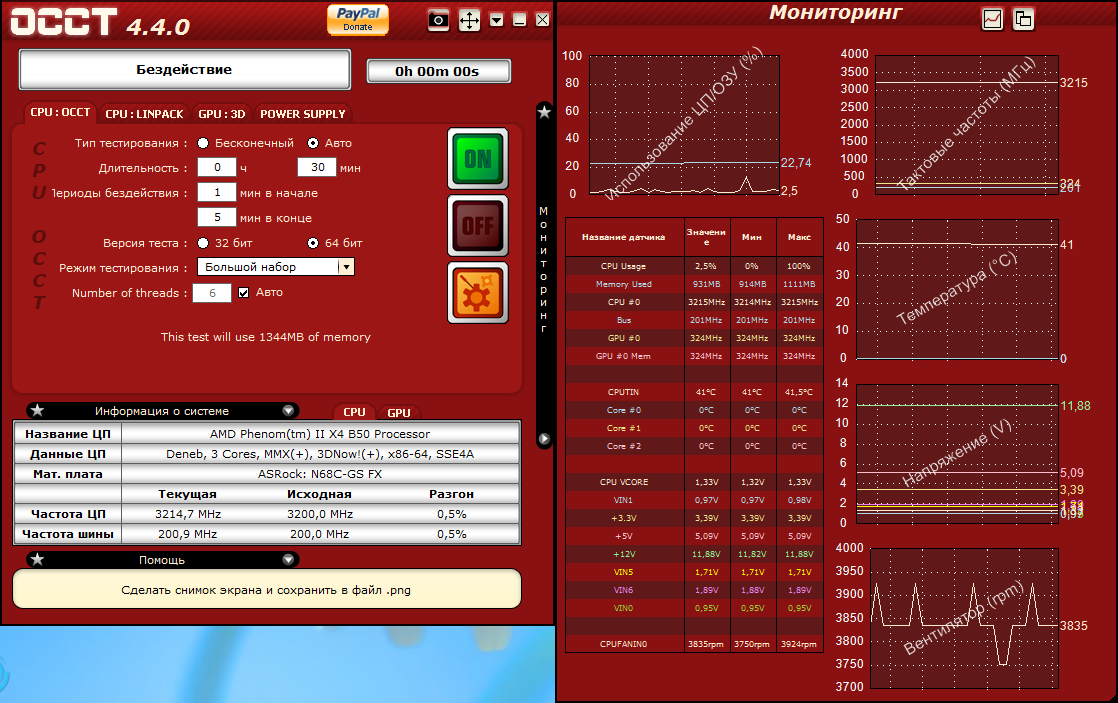The height and width of the screenshot is (703, 1118).
Task: Click the 0h 00m 00s timer display
Action: tap(438, 71)
